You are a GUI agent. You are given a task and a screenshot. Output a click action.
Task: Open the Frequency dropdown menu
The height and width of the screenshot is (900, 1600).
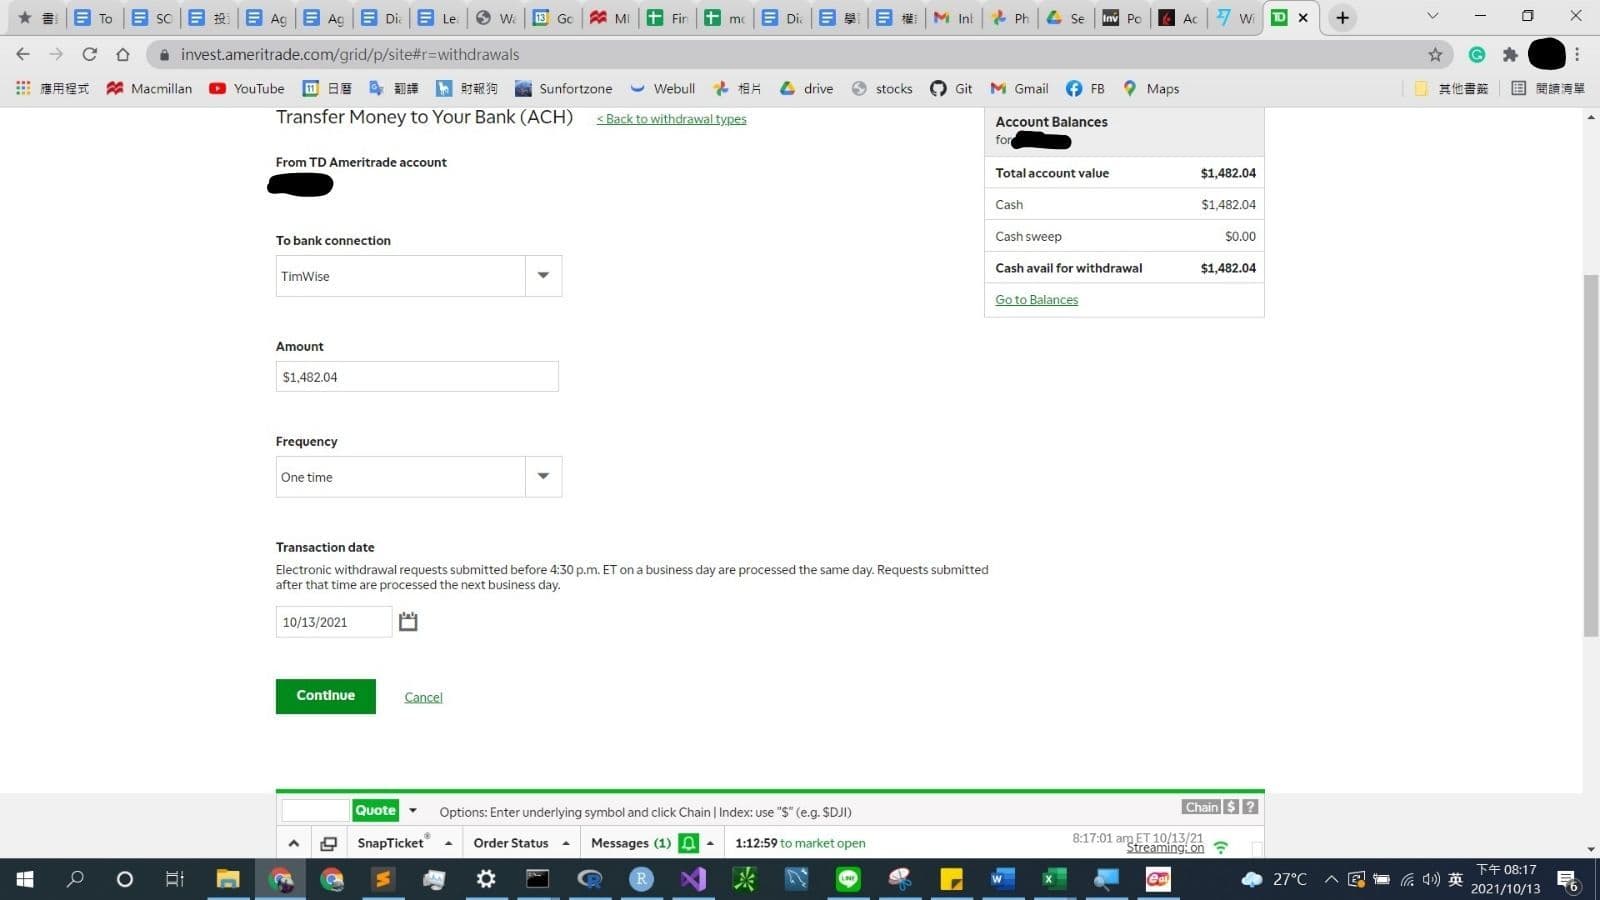pyautogui.click(x=543, y=477)
